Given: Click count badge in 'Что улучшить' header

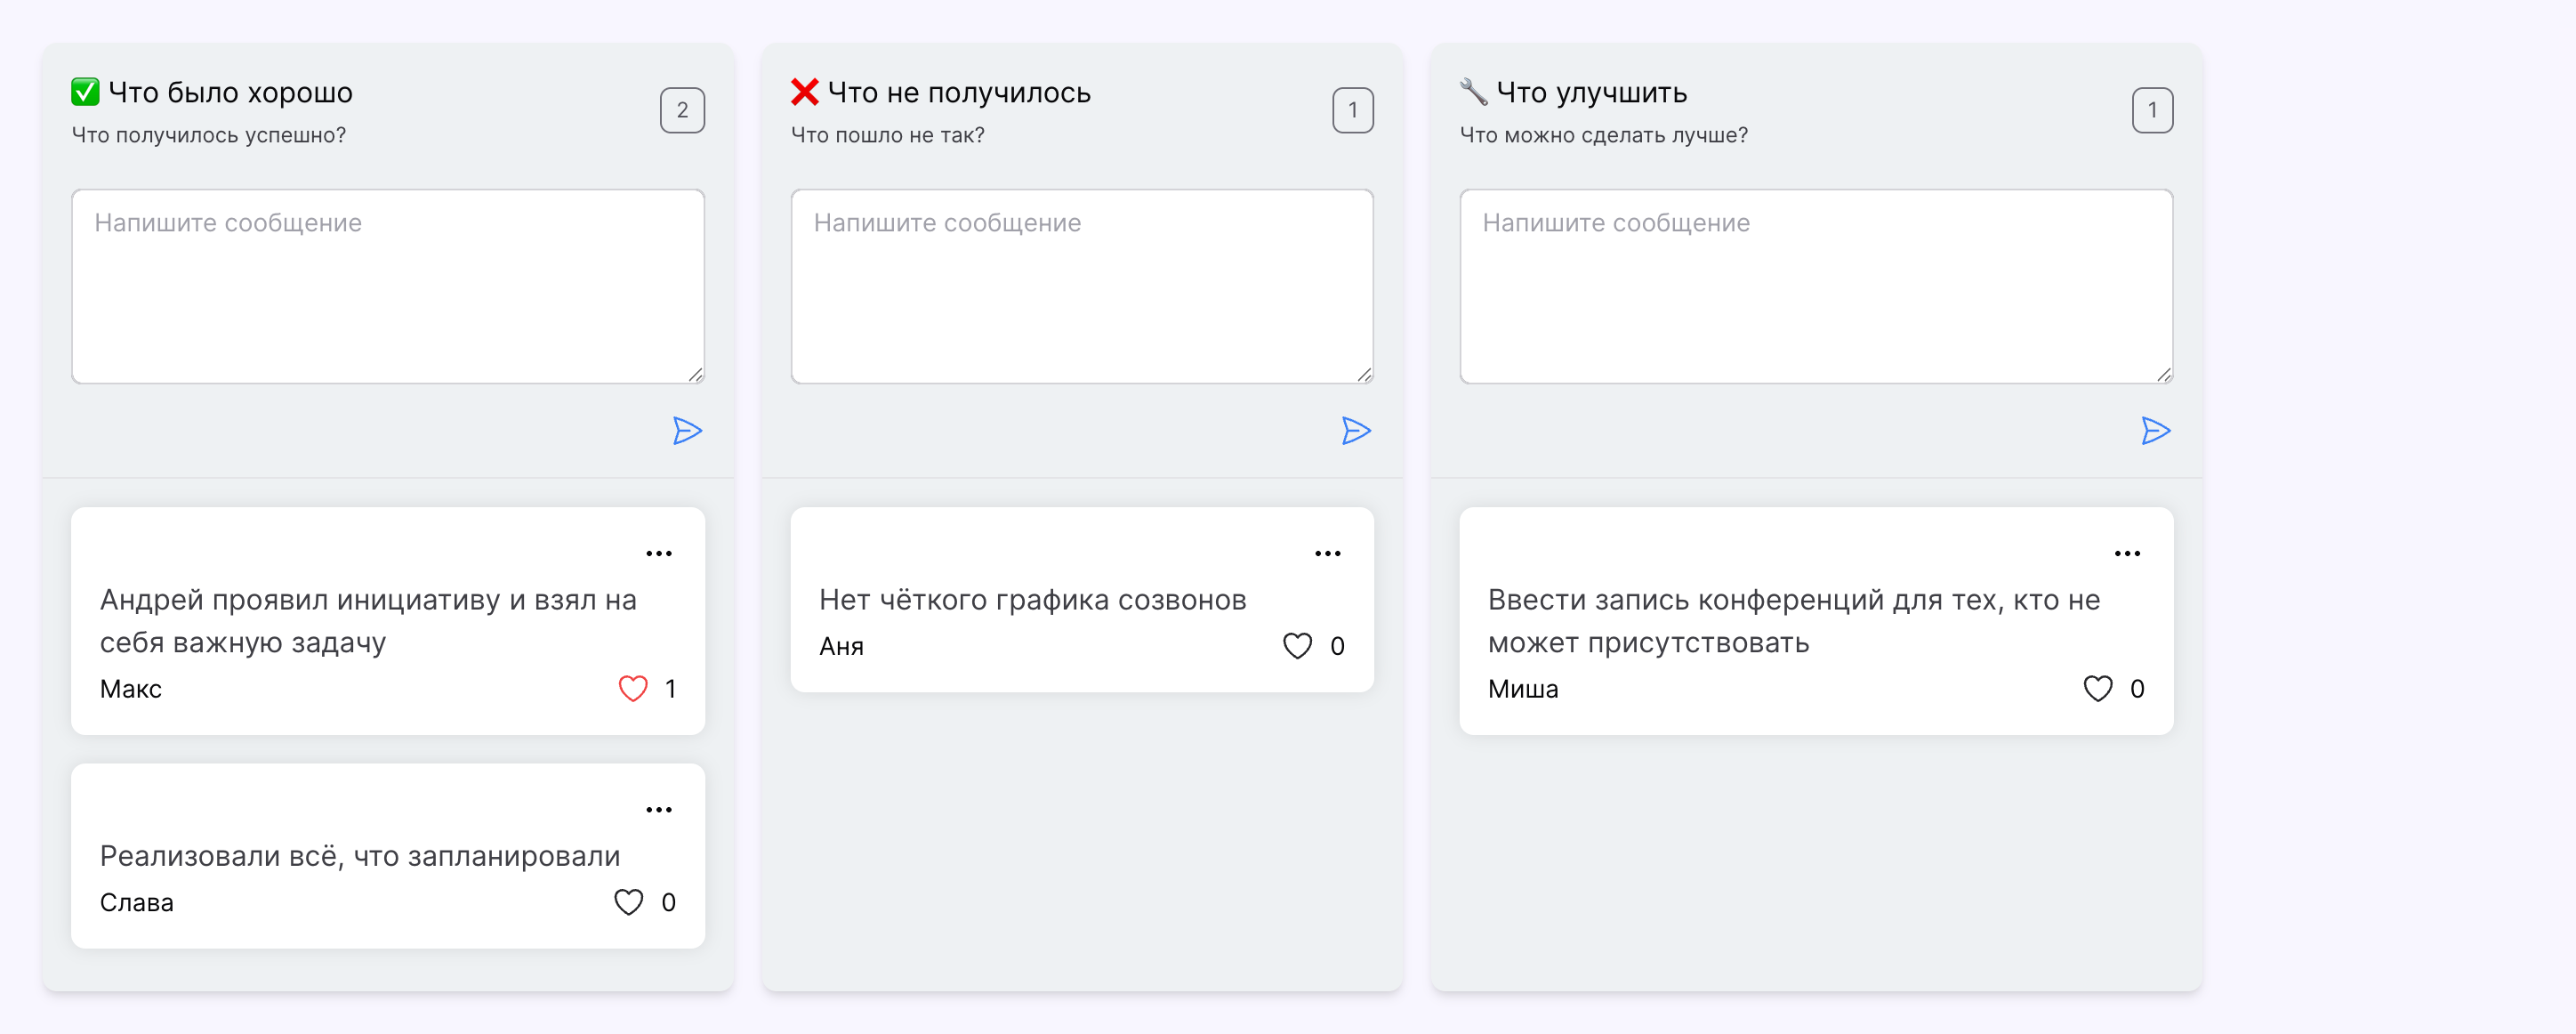Looking at the screenshot, I should tap(2152, 110).
